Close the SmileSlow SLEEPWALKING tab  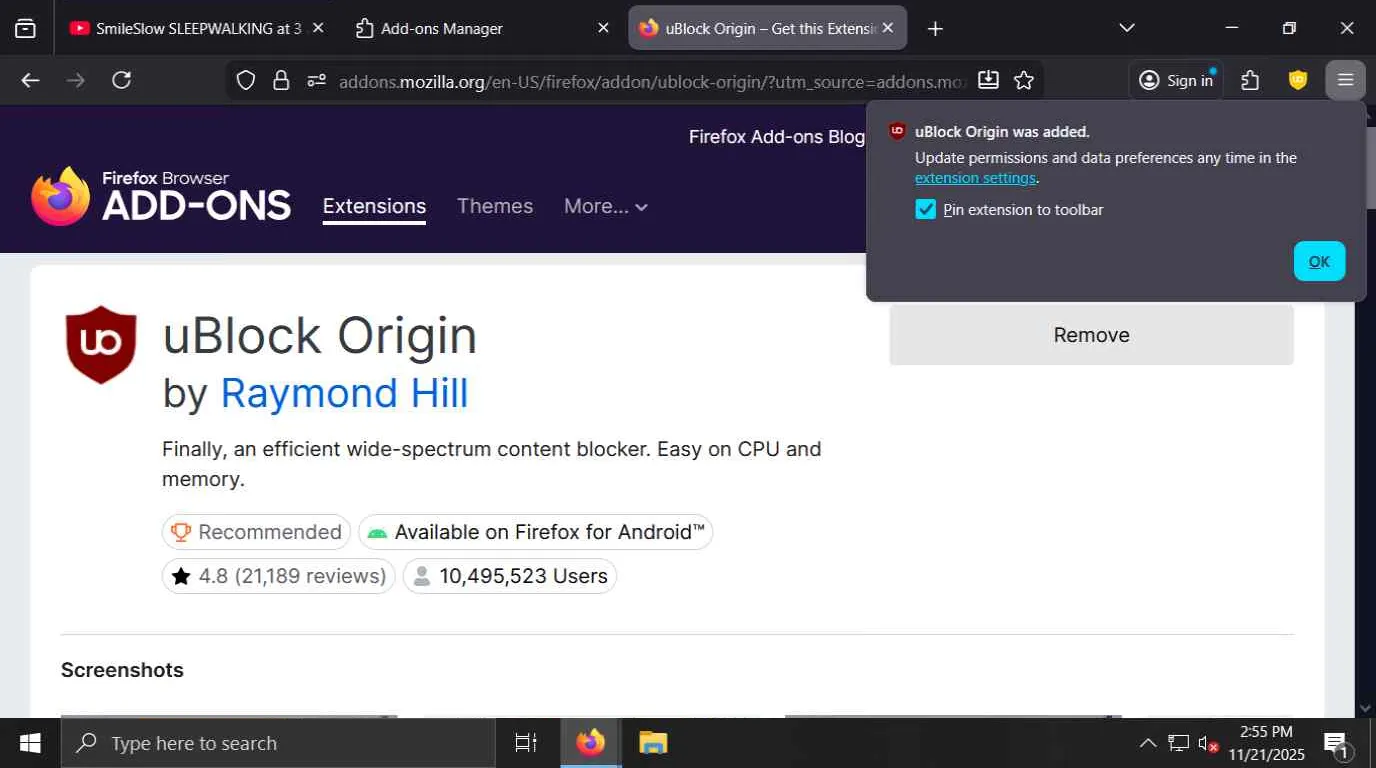318,28
